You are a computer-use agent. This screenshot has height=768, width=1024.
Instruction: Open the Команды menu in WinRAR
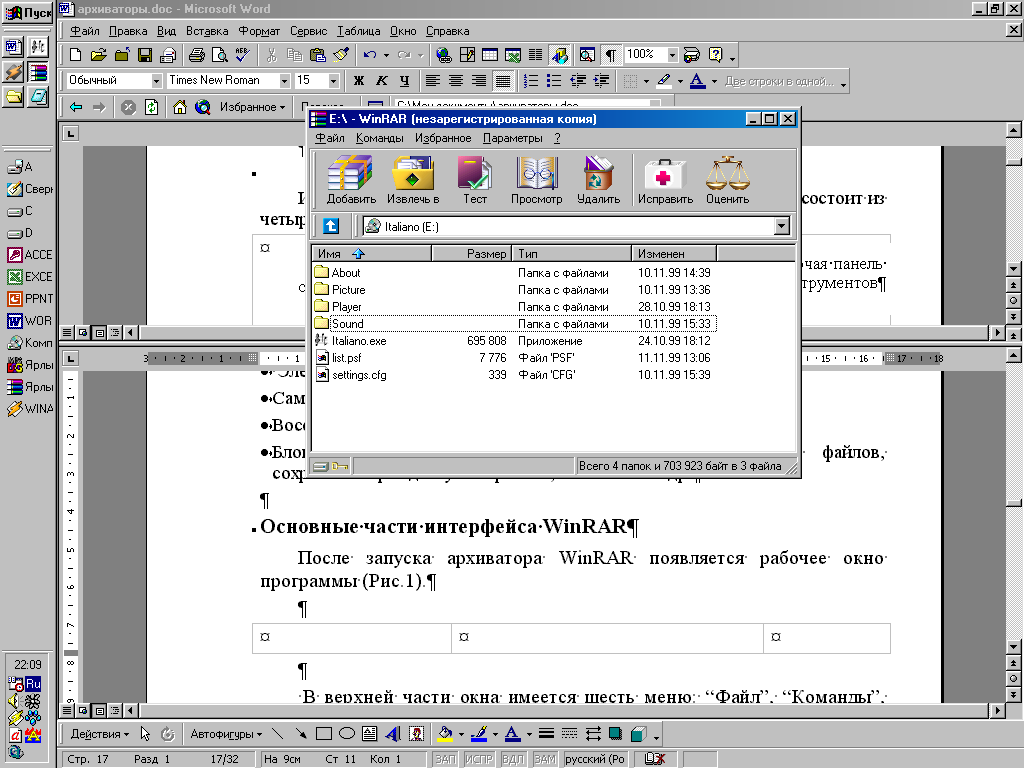pyautogui.click(x=379, y=138)
